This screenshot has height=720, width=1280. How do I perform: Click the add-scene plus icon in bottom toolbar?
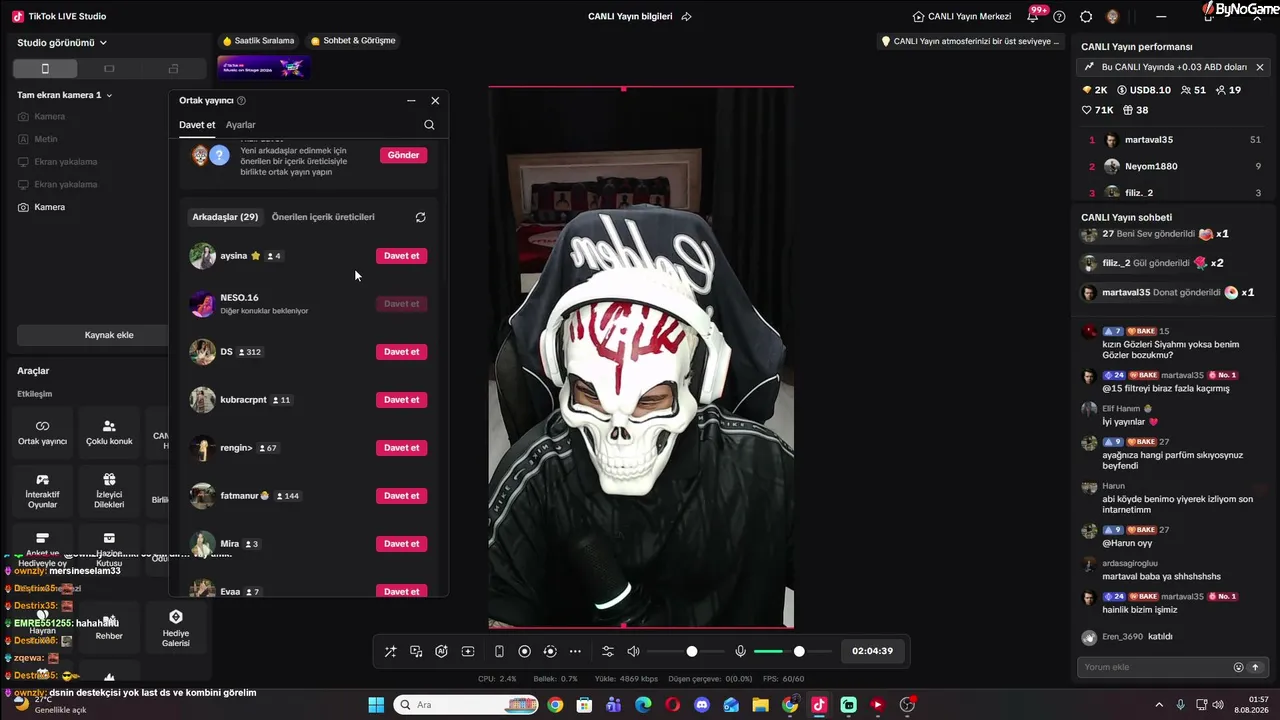click(467, 651)
